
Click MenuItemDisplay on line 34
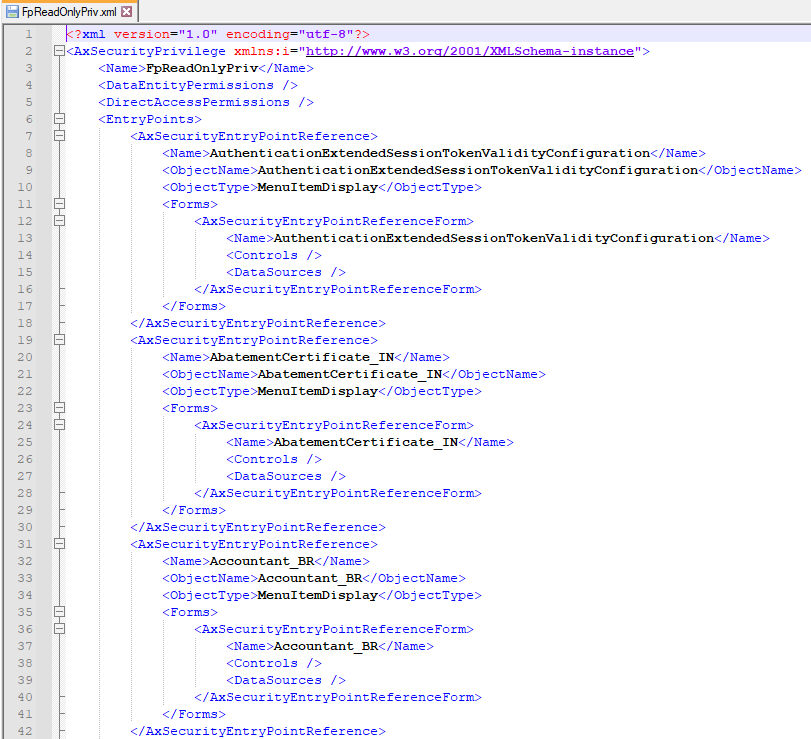pyautogui.click(x=318, y=595)
